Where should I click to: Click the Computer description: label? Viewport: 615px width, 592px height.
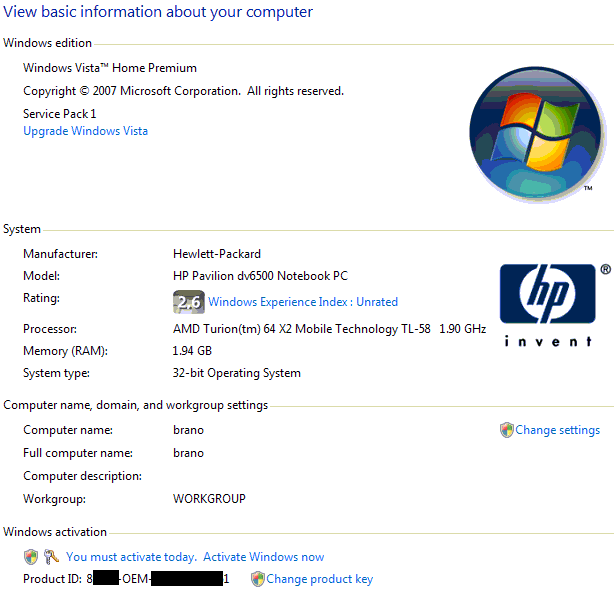(82, 476)
